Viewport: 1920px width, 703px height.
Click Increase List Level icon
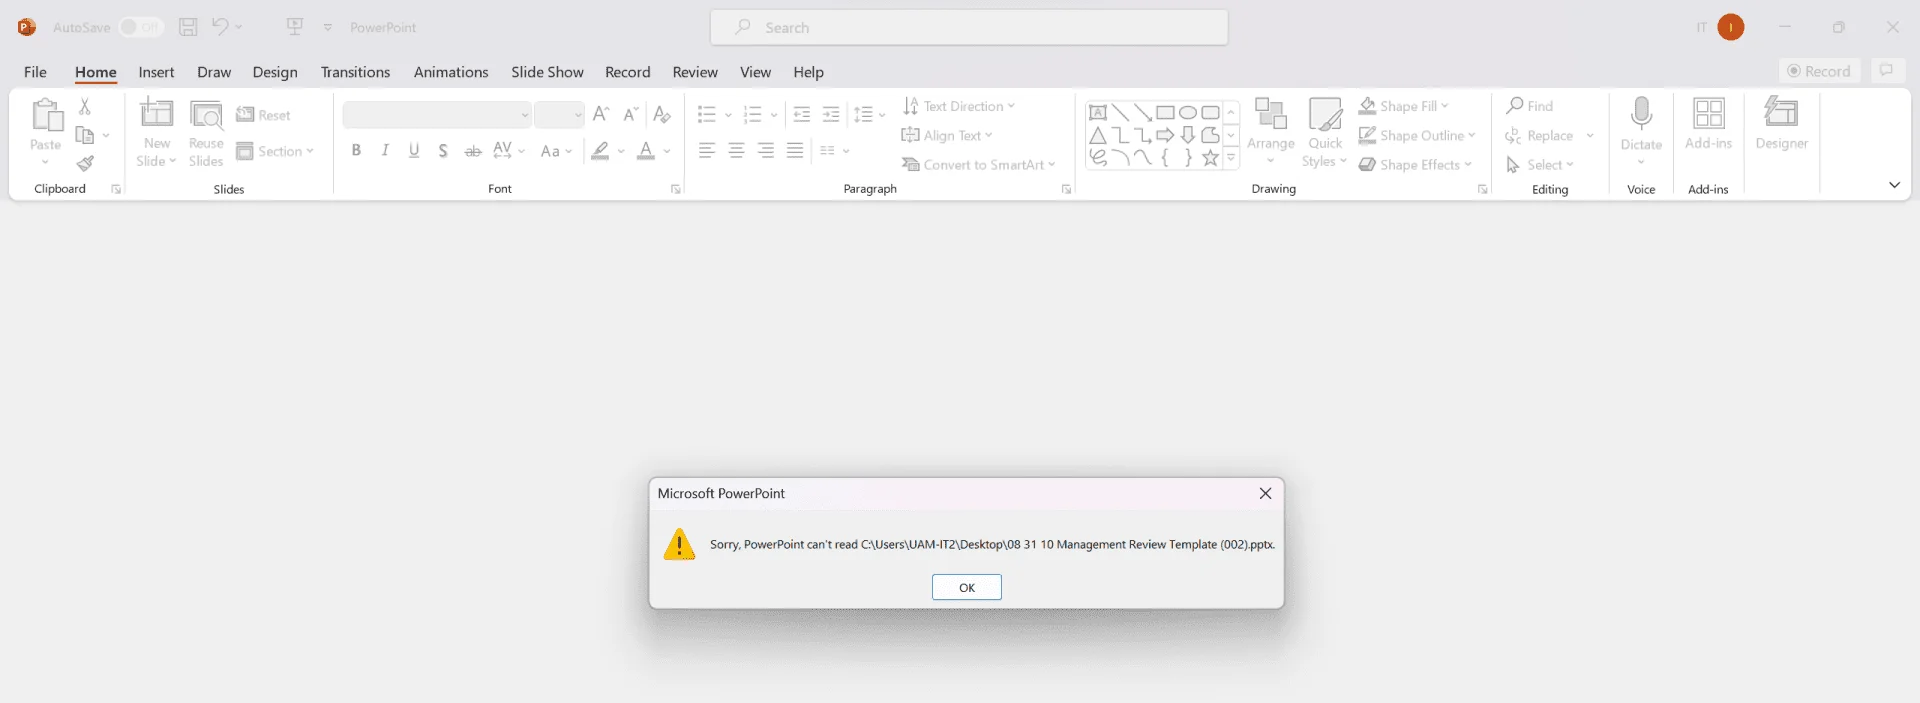tap(831, 114)
